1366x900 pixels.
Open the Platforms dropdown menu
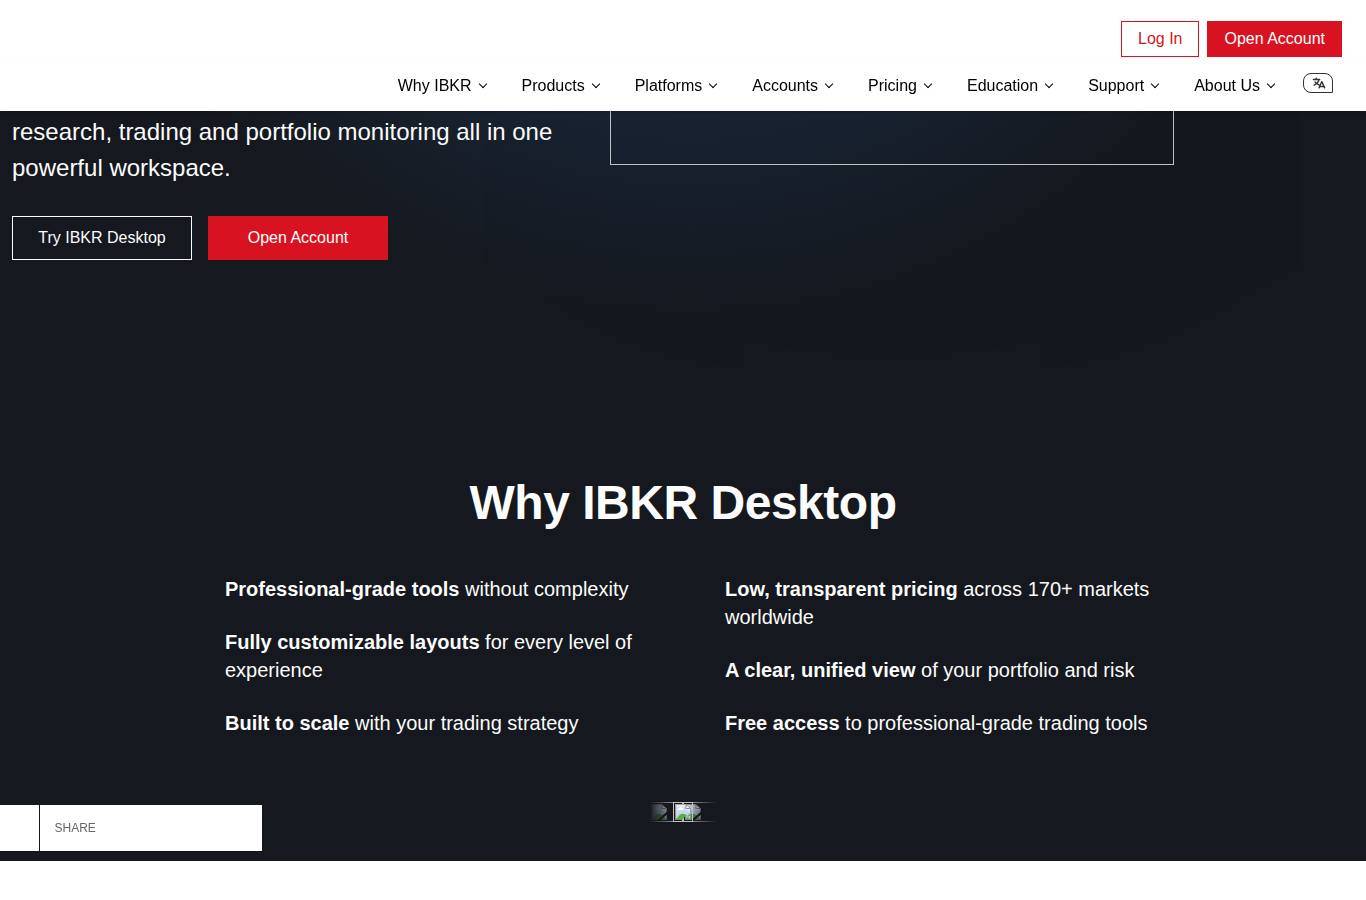point(676,86)
